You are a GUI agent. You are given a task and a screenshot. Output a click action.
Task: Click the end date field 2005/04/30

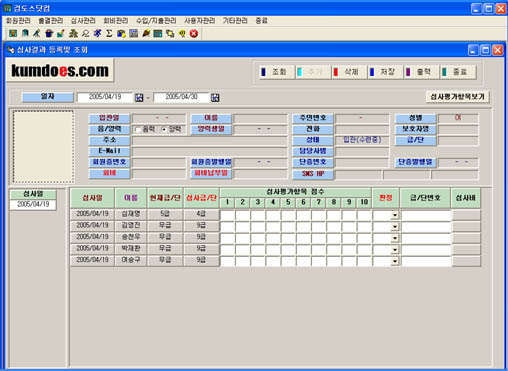pos(181,97)
